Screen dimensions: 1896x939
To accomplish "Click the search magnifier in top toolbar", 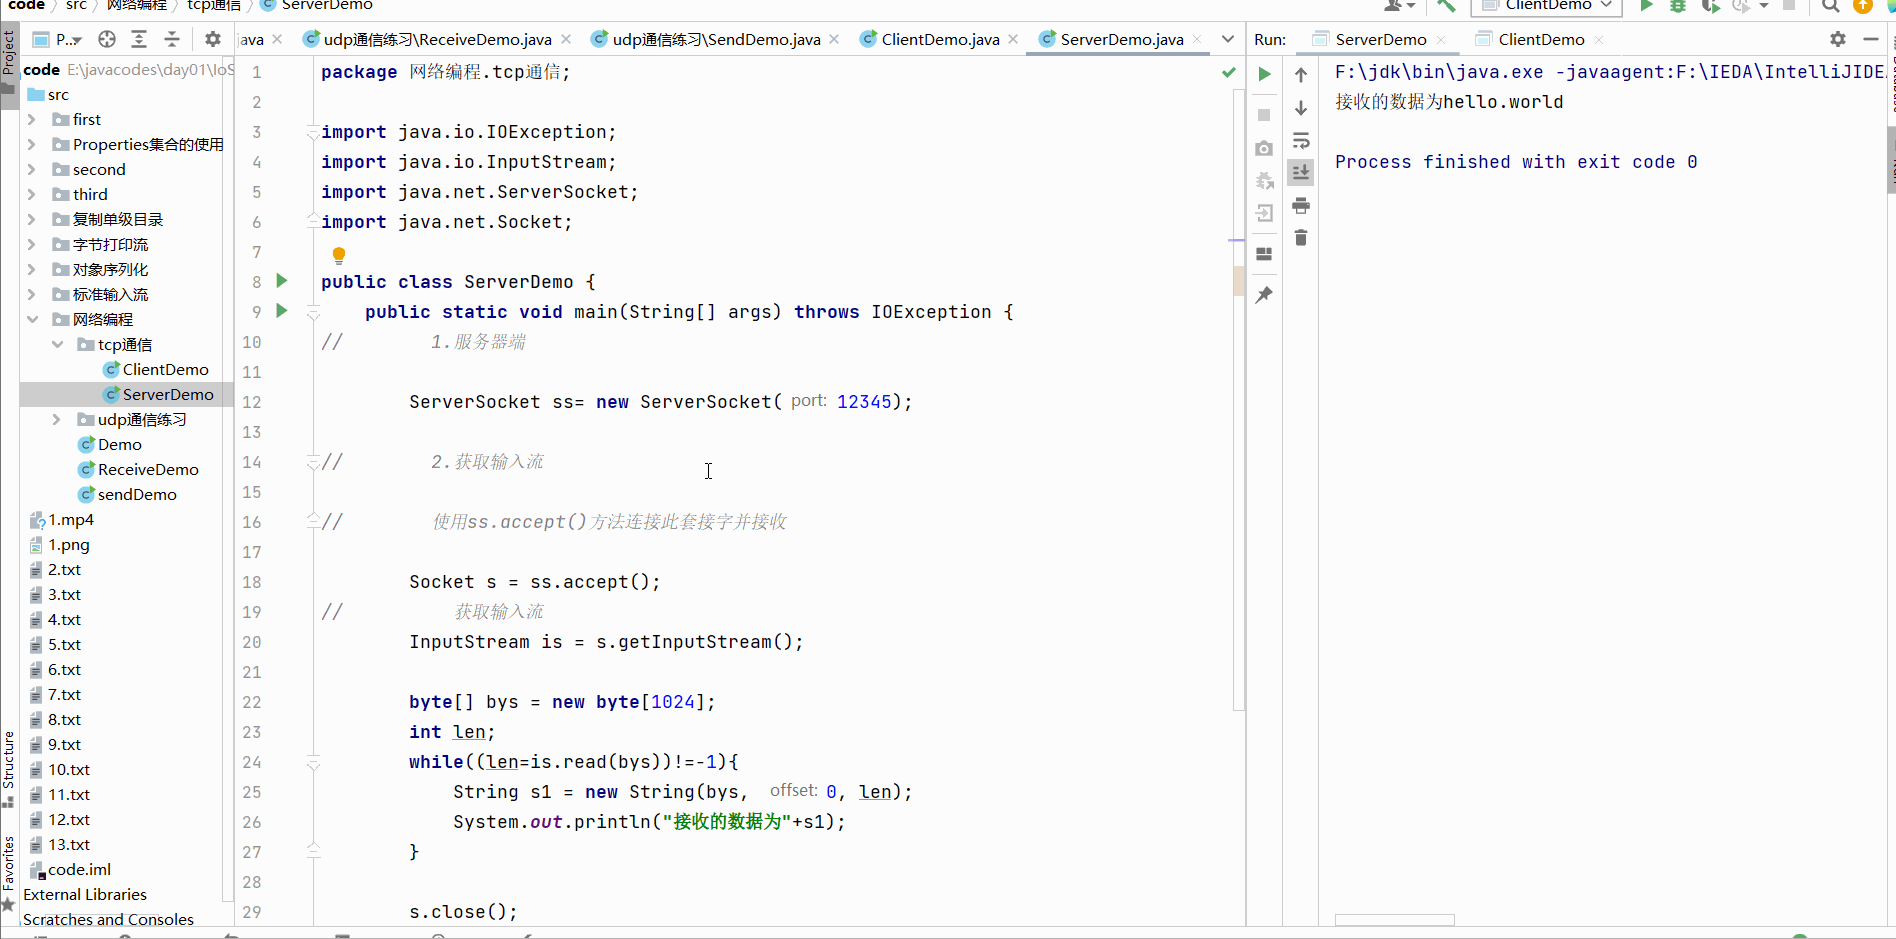I will click(1830, 5).
